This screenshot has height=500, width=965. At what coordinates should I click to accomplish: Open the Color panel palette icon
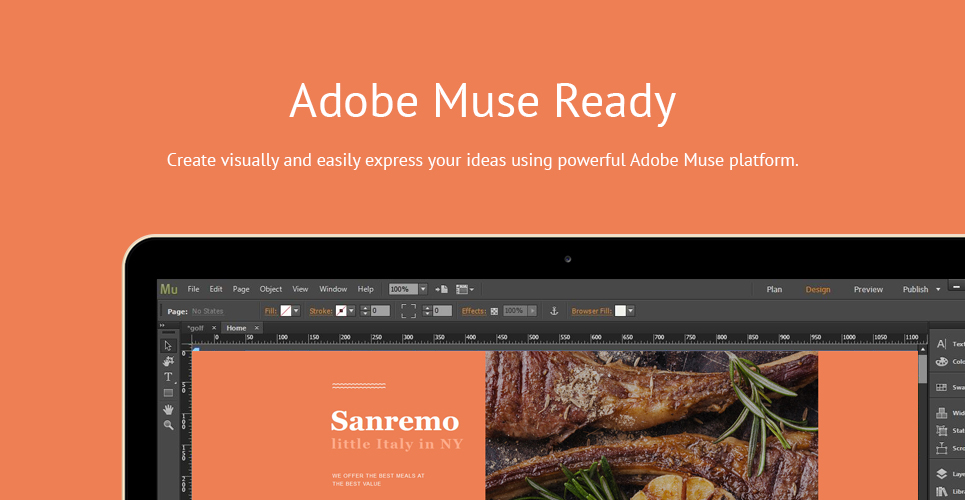pos(942,362)
